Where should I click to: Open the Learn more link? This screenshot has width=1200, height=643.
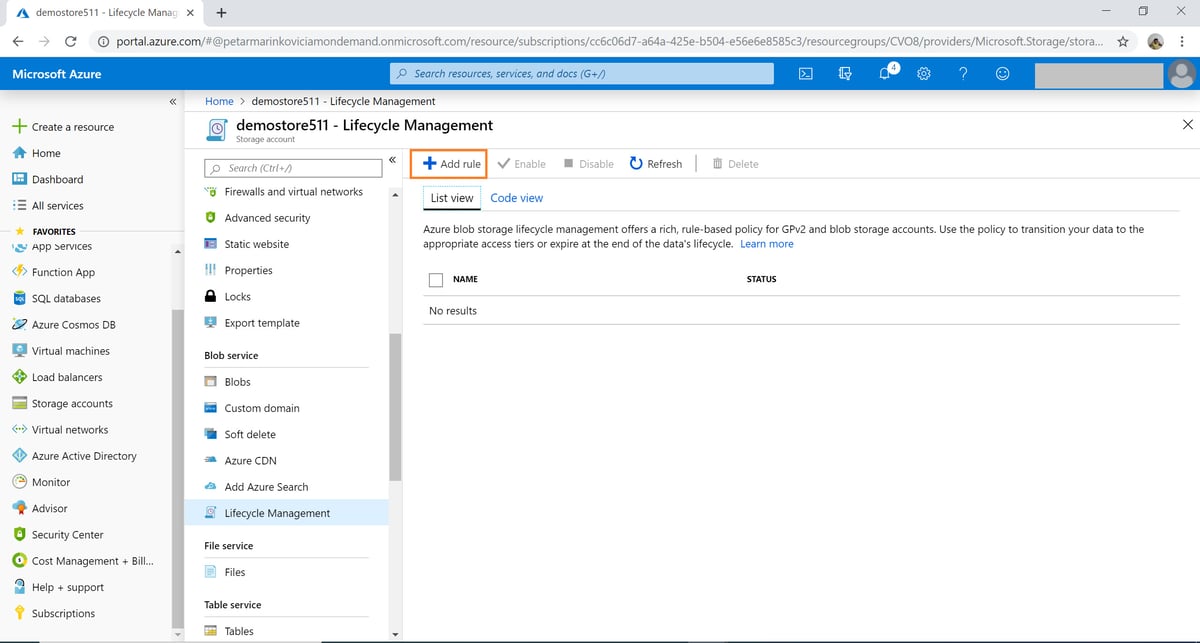766,243
